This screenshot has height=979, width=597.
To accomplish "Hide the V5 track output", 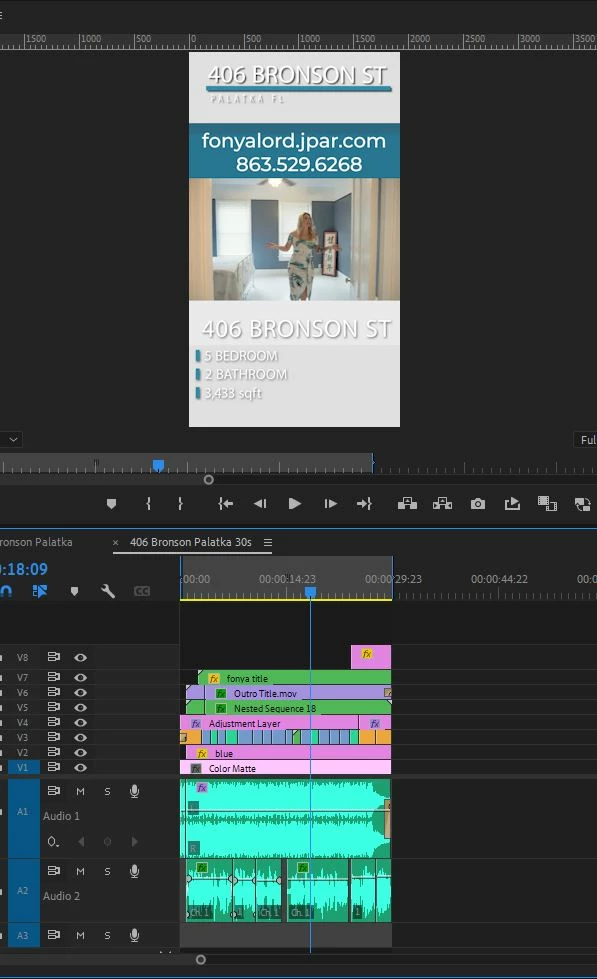I will click(x=81, y=707).
